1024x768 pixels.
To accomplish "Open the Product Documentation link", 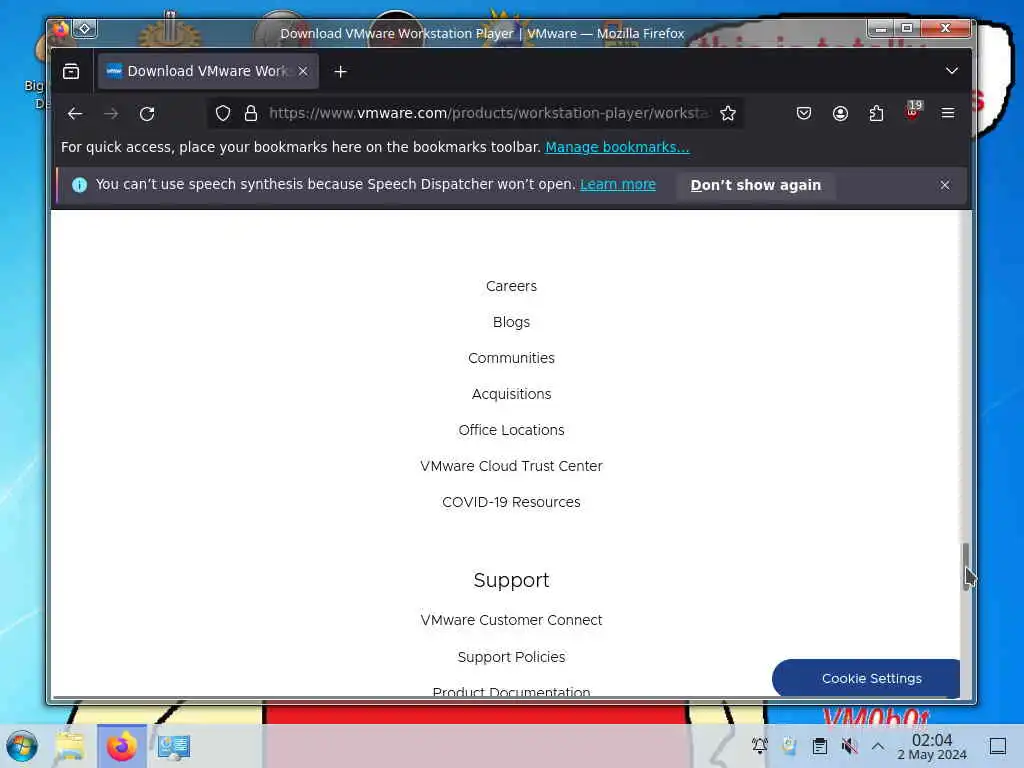I will coord(511,692).
